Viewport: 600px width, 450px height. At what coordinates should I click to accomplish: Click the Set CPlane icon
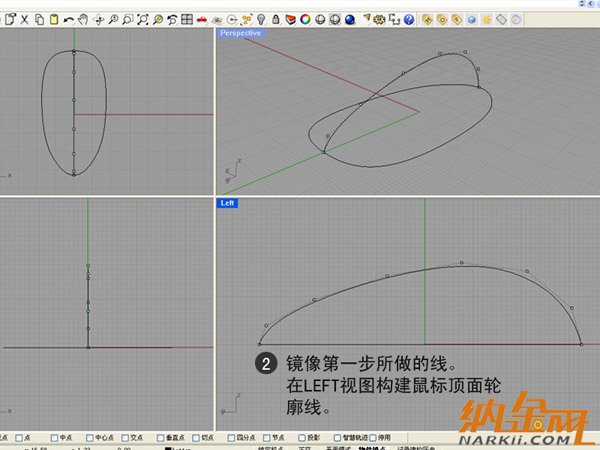pyautogui.click(x=217, y=20)
